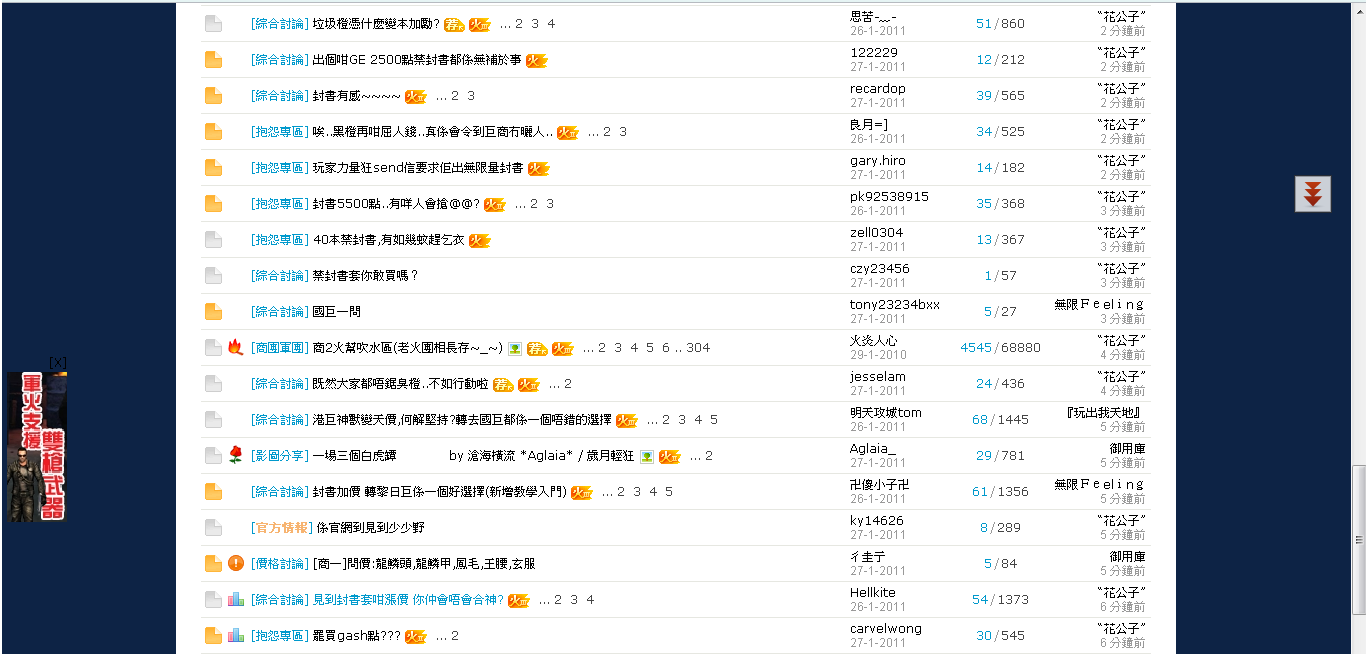Open last poster 『玩出我天地』
The width and height of the screenshot is (1366, 654).
coord(1105,413)
